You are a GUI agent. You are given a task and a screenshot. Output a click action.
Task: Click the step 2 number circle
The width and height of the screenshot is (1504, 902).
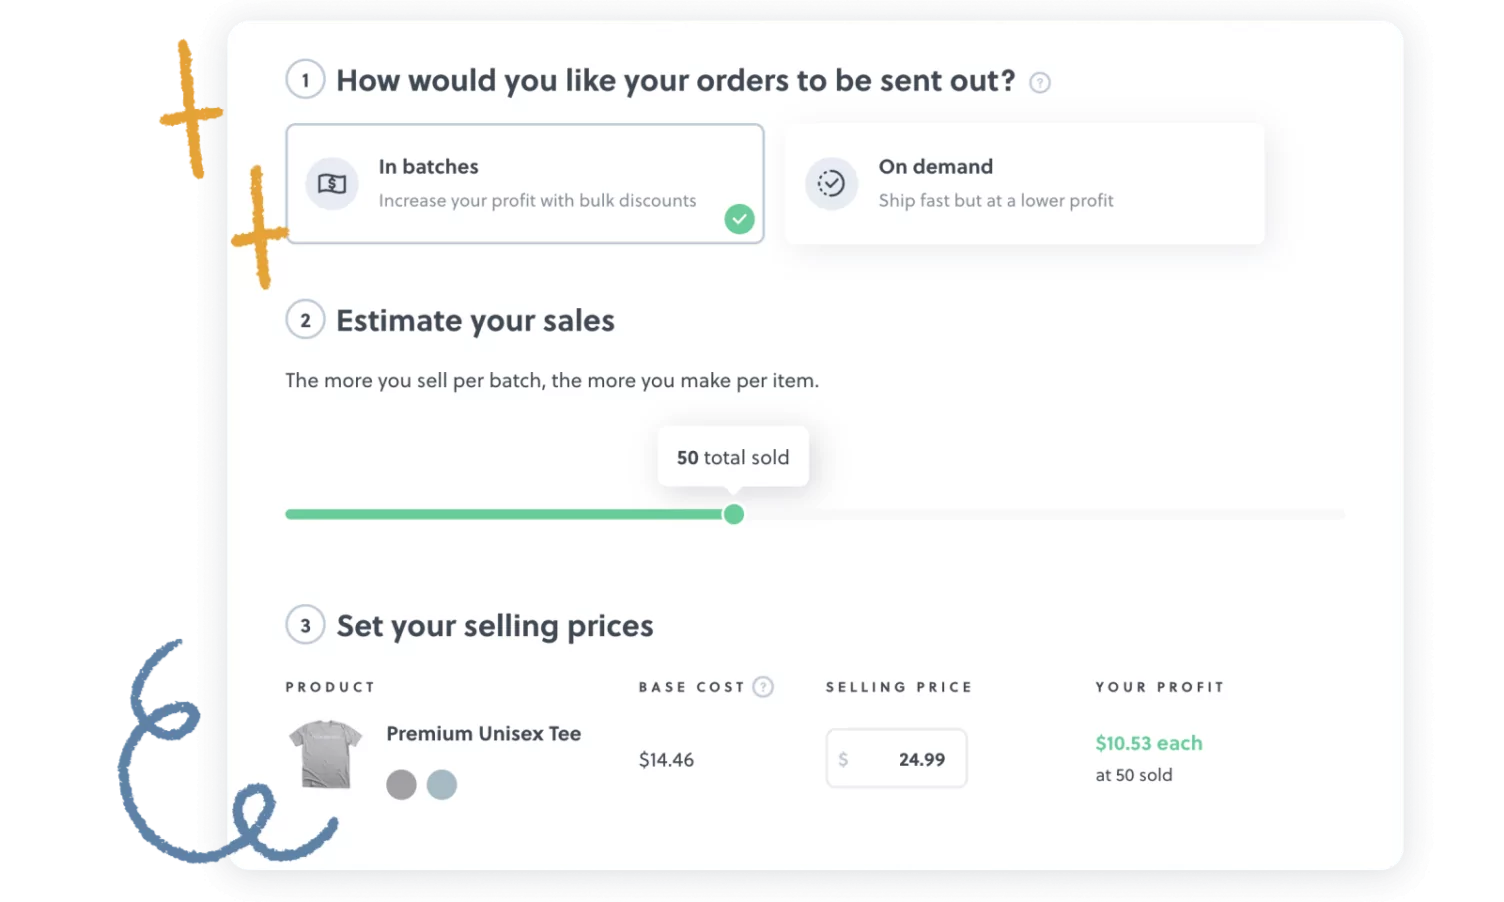click(x=305, y=320)
